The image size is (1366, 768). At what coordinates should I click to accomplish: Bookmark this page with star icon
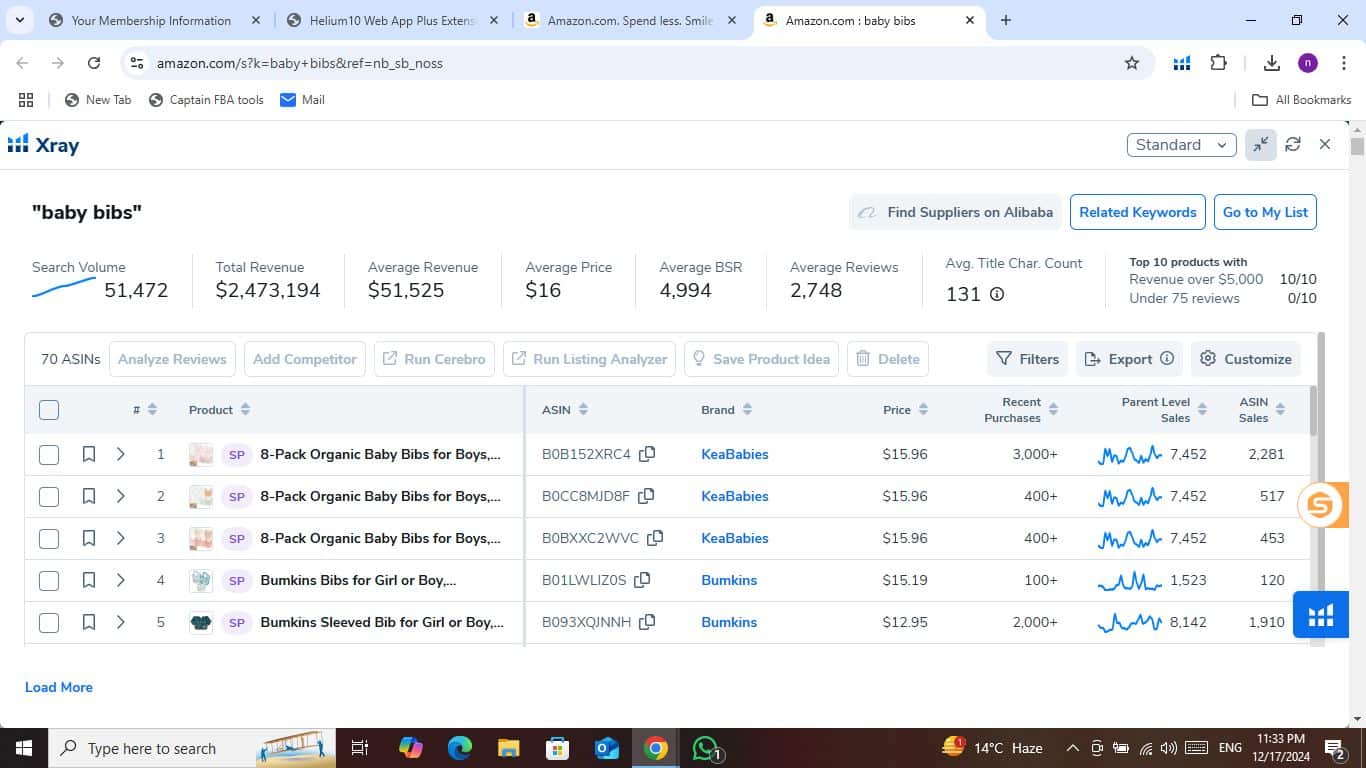point(1132,63)
